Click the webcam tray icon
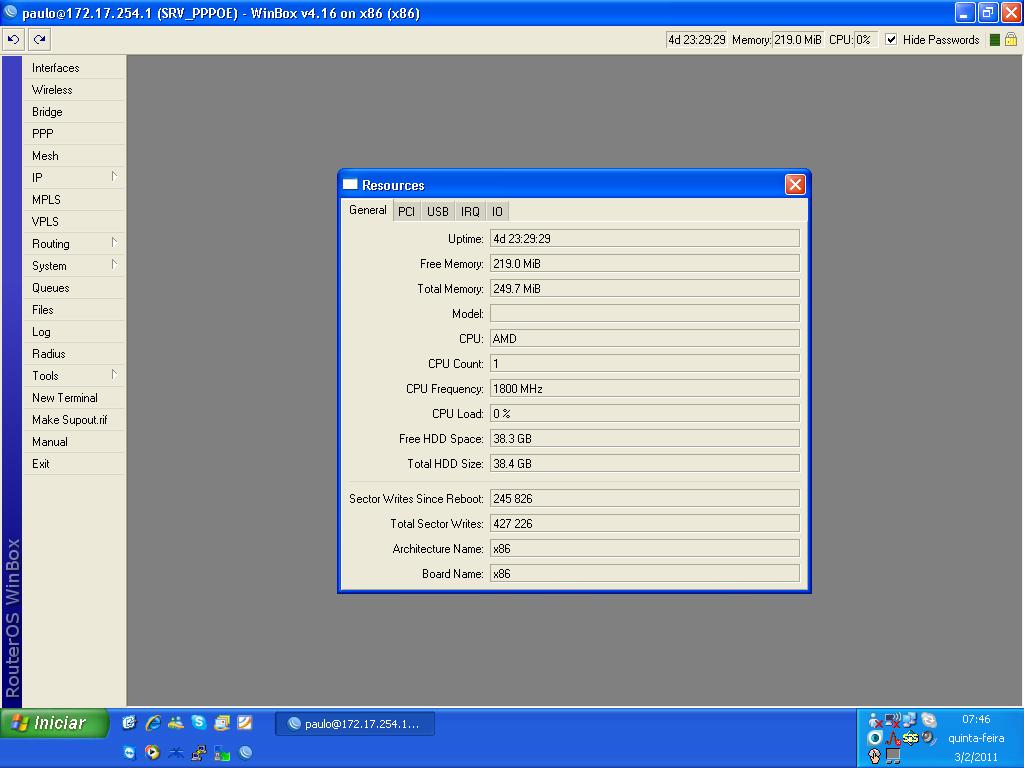 pyautogui.click(x=929, y=739)
